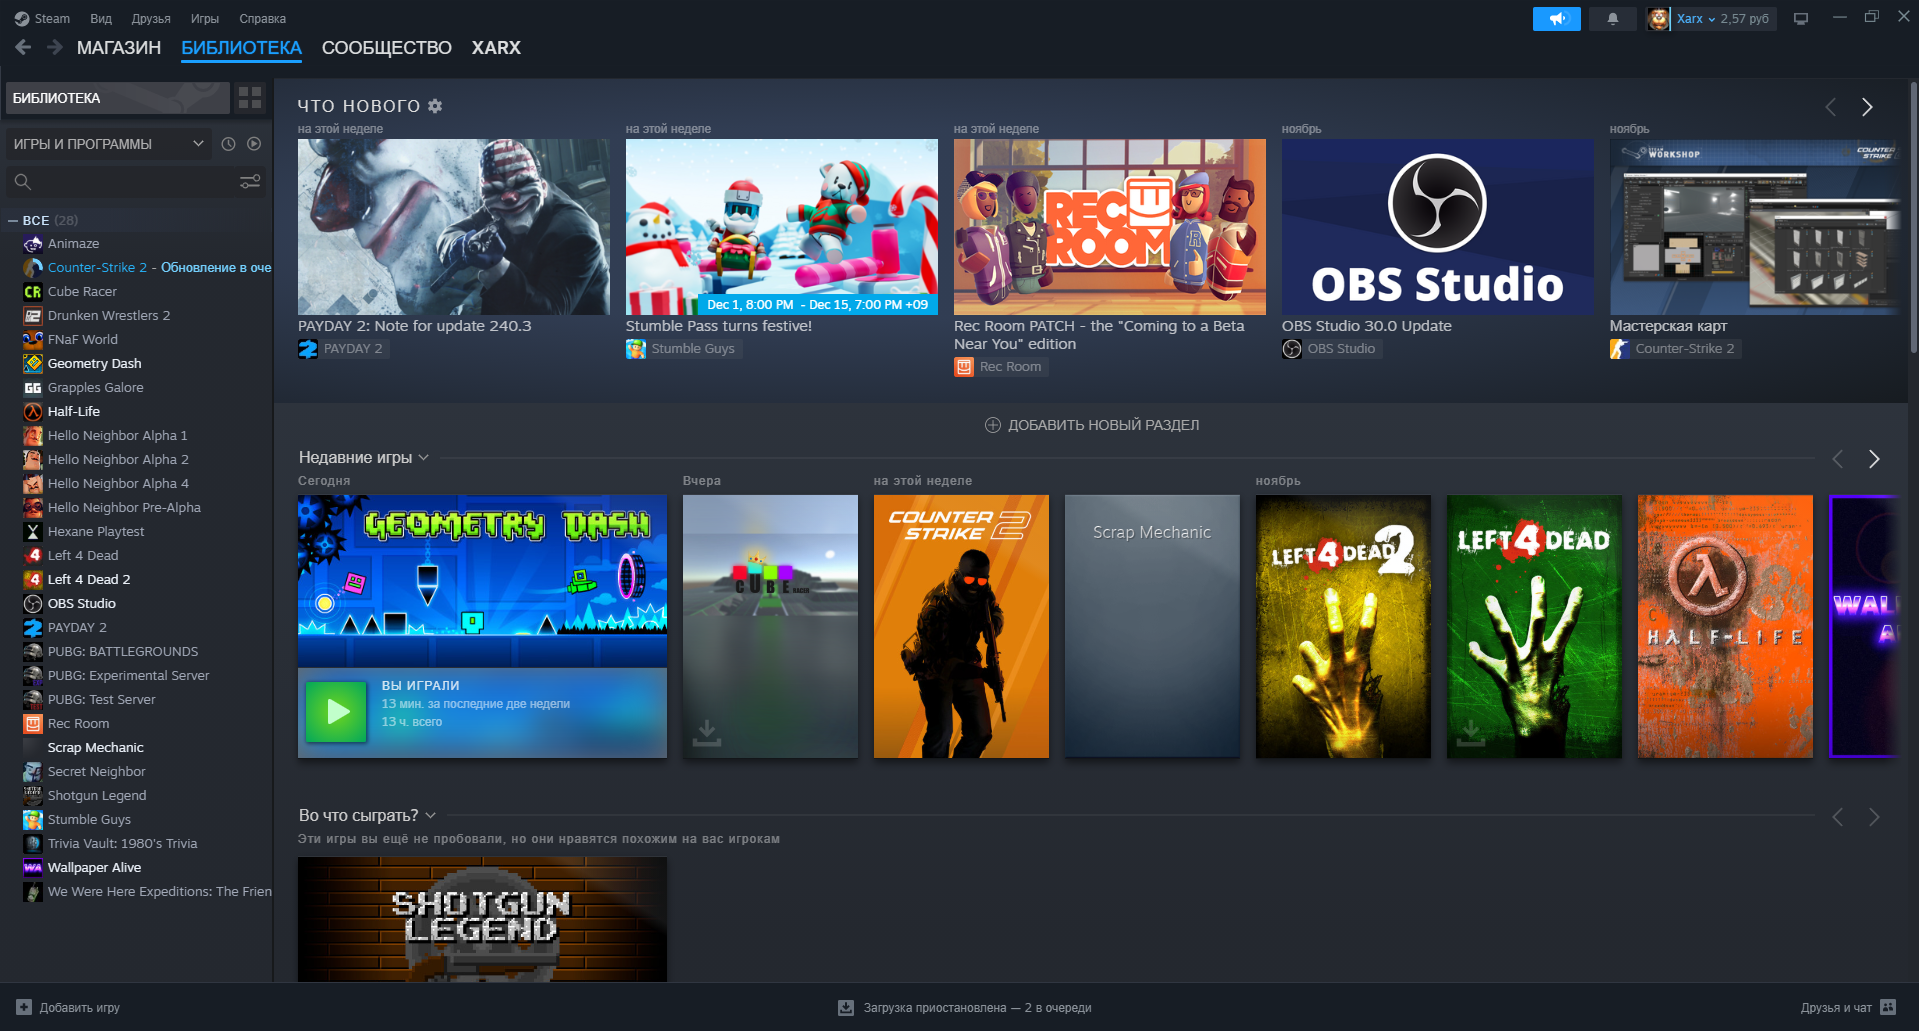Image resolution: width=1919 pixels, height=1031 pixels.
Task: Go to the СООБЩЕСТВО tab
Action: pyautogui.click(x=387, y=48)
